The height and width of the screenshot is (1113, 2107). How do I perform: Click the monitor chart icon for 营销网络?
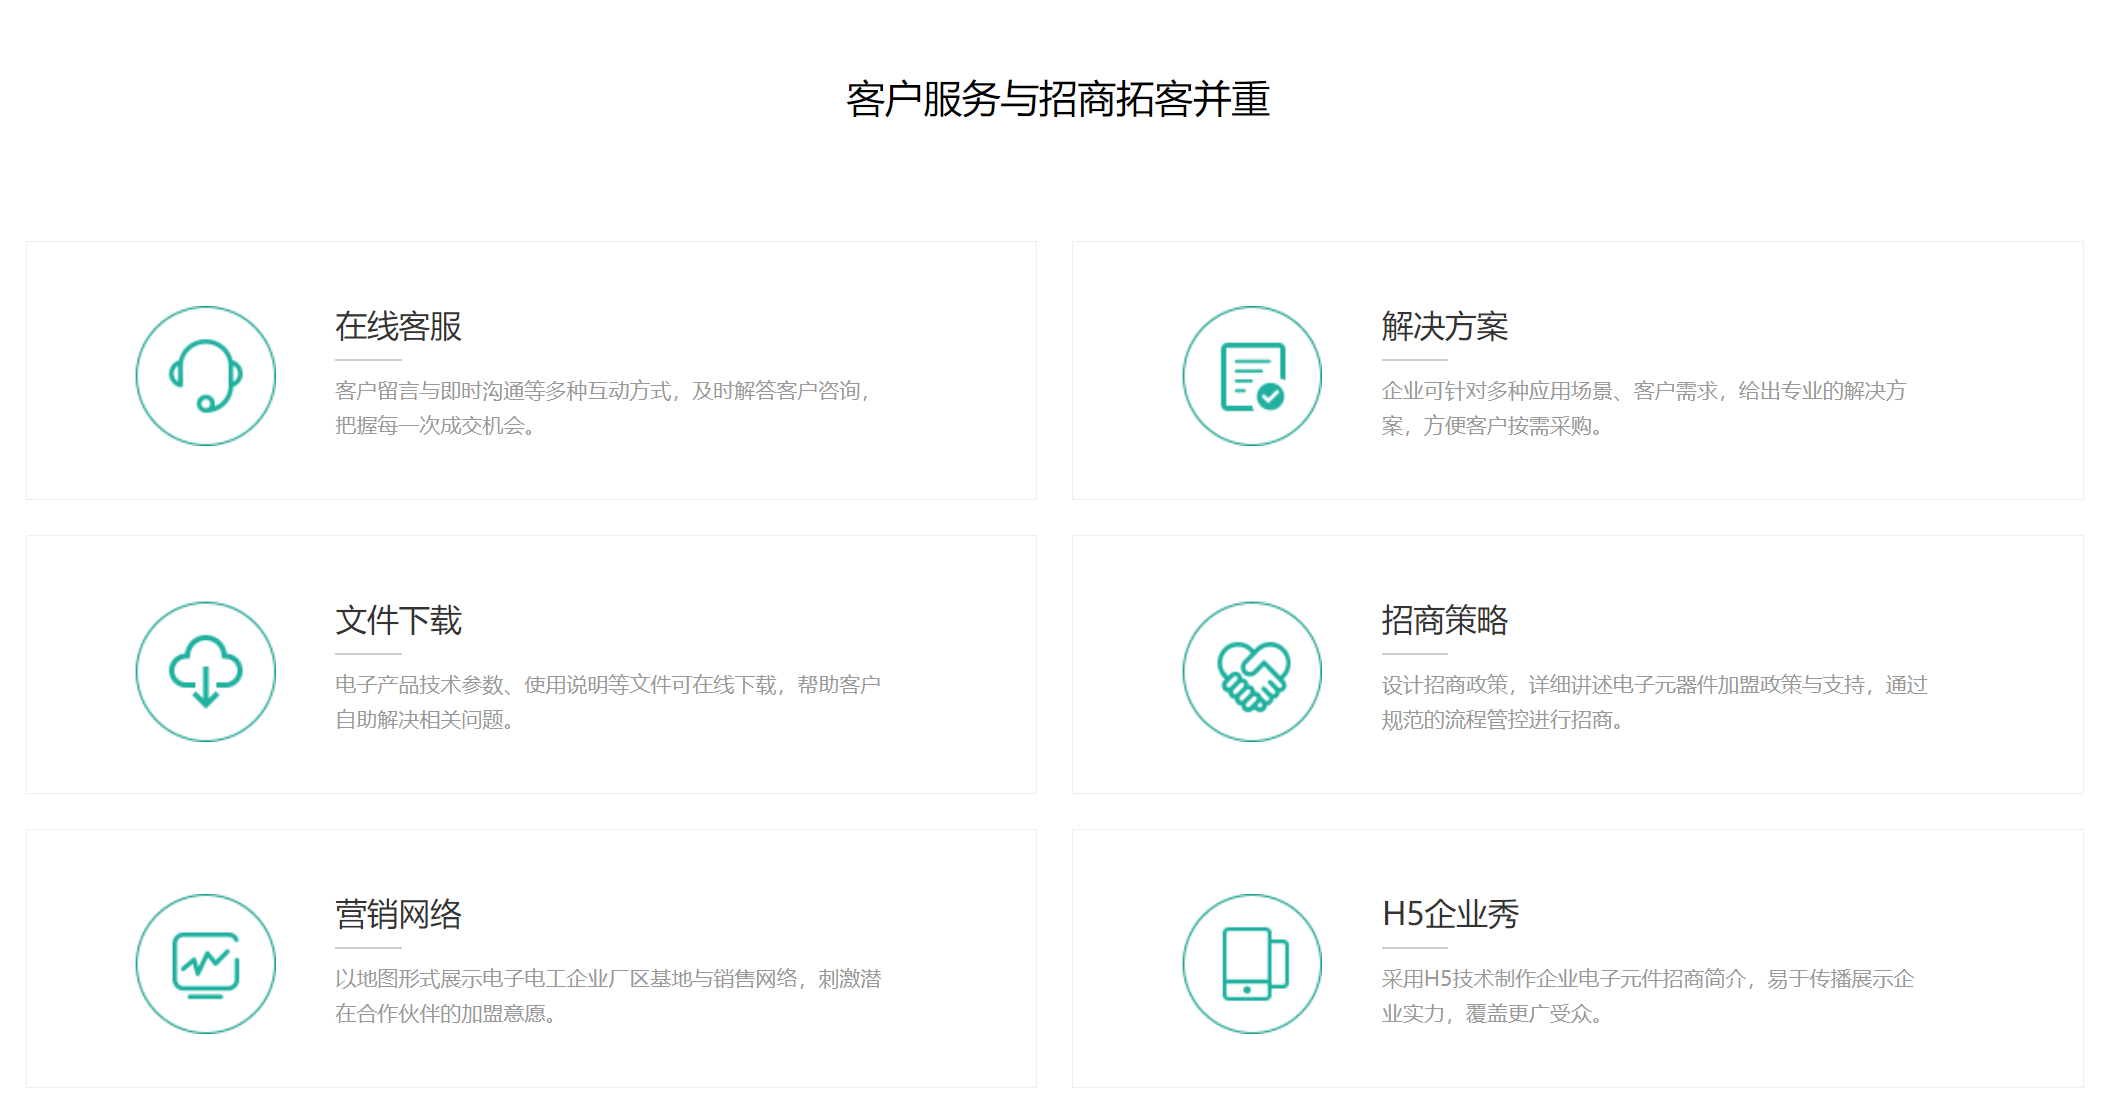205,964
